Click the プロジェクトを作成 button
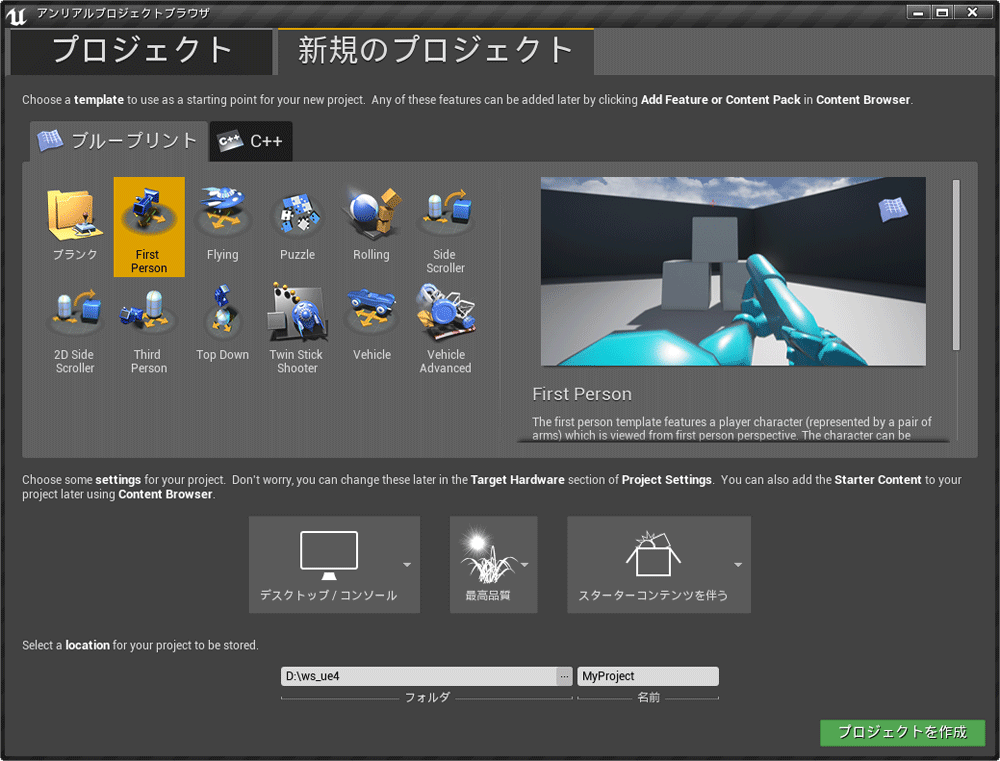 click(x=902, y=732)
